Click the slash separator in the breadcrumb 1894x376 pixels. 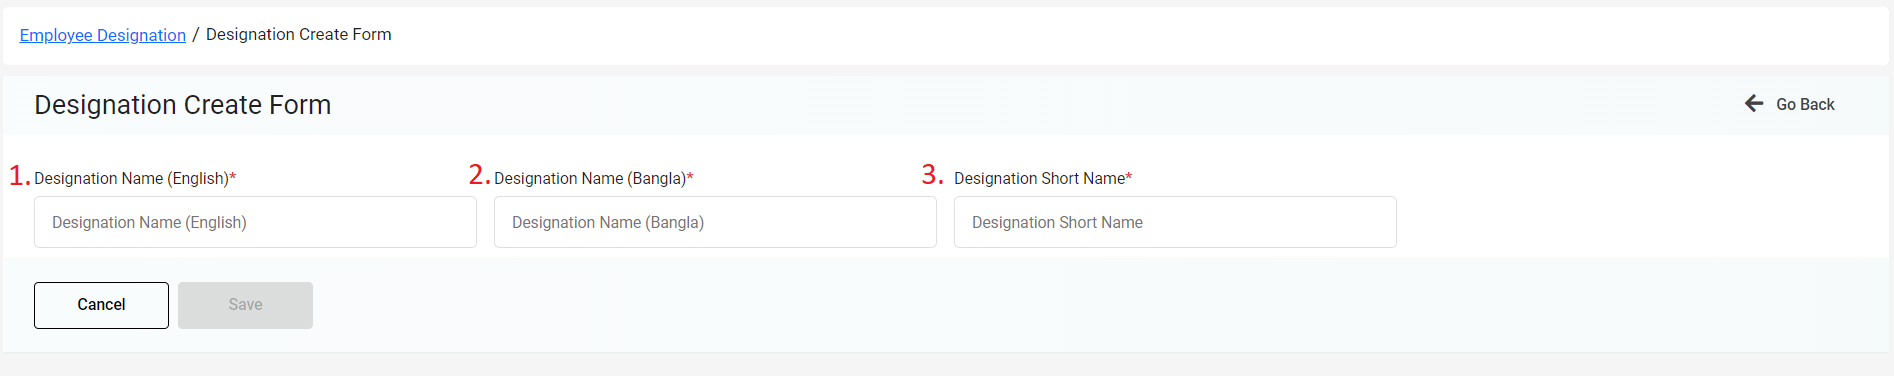pyautogui.click(x=196, y=35)
